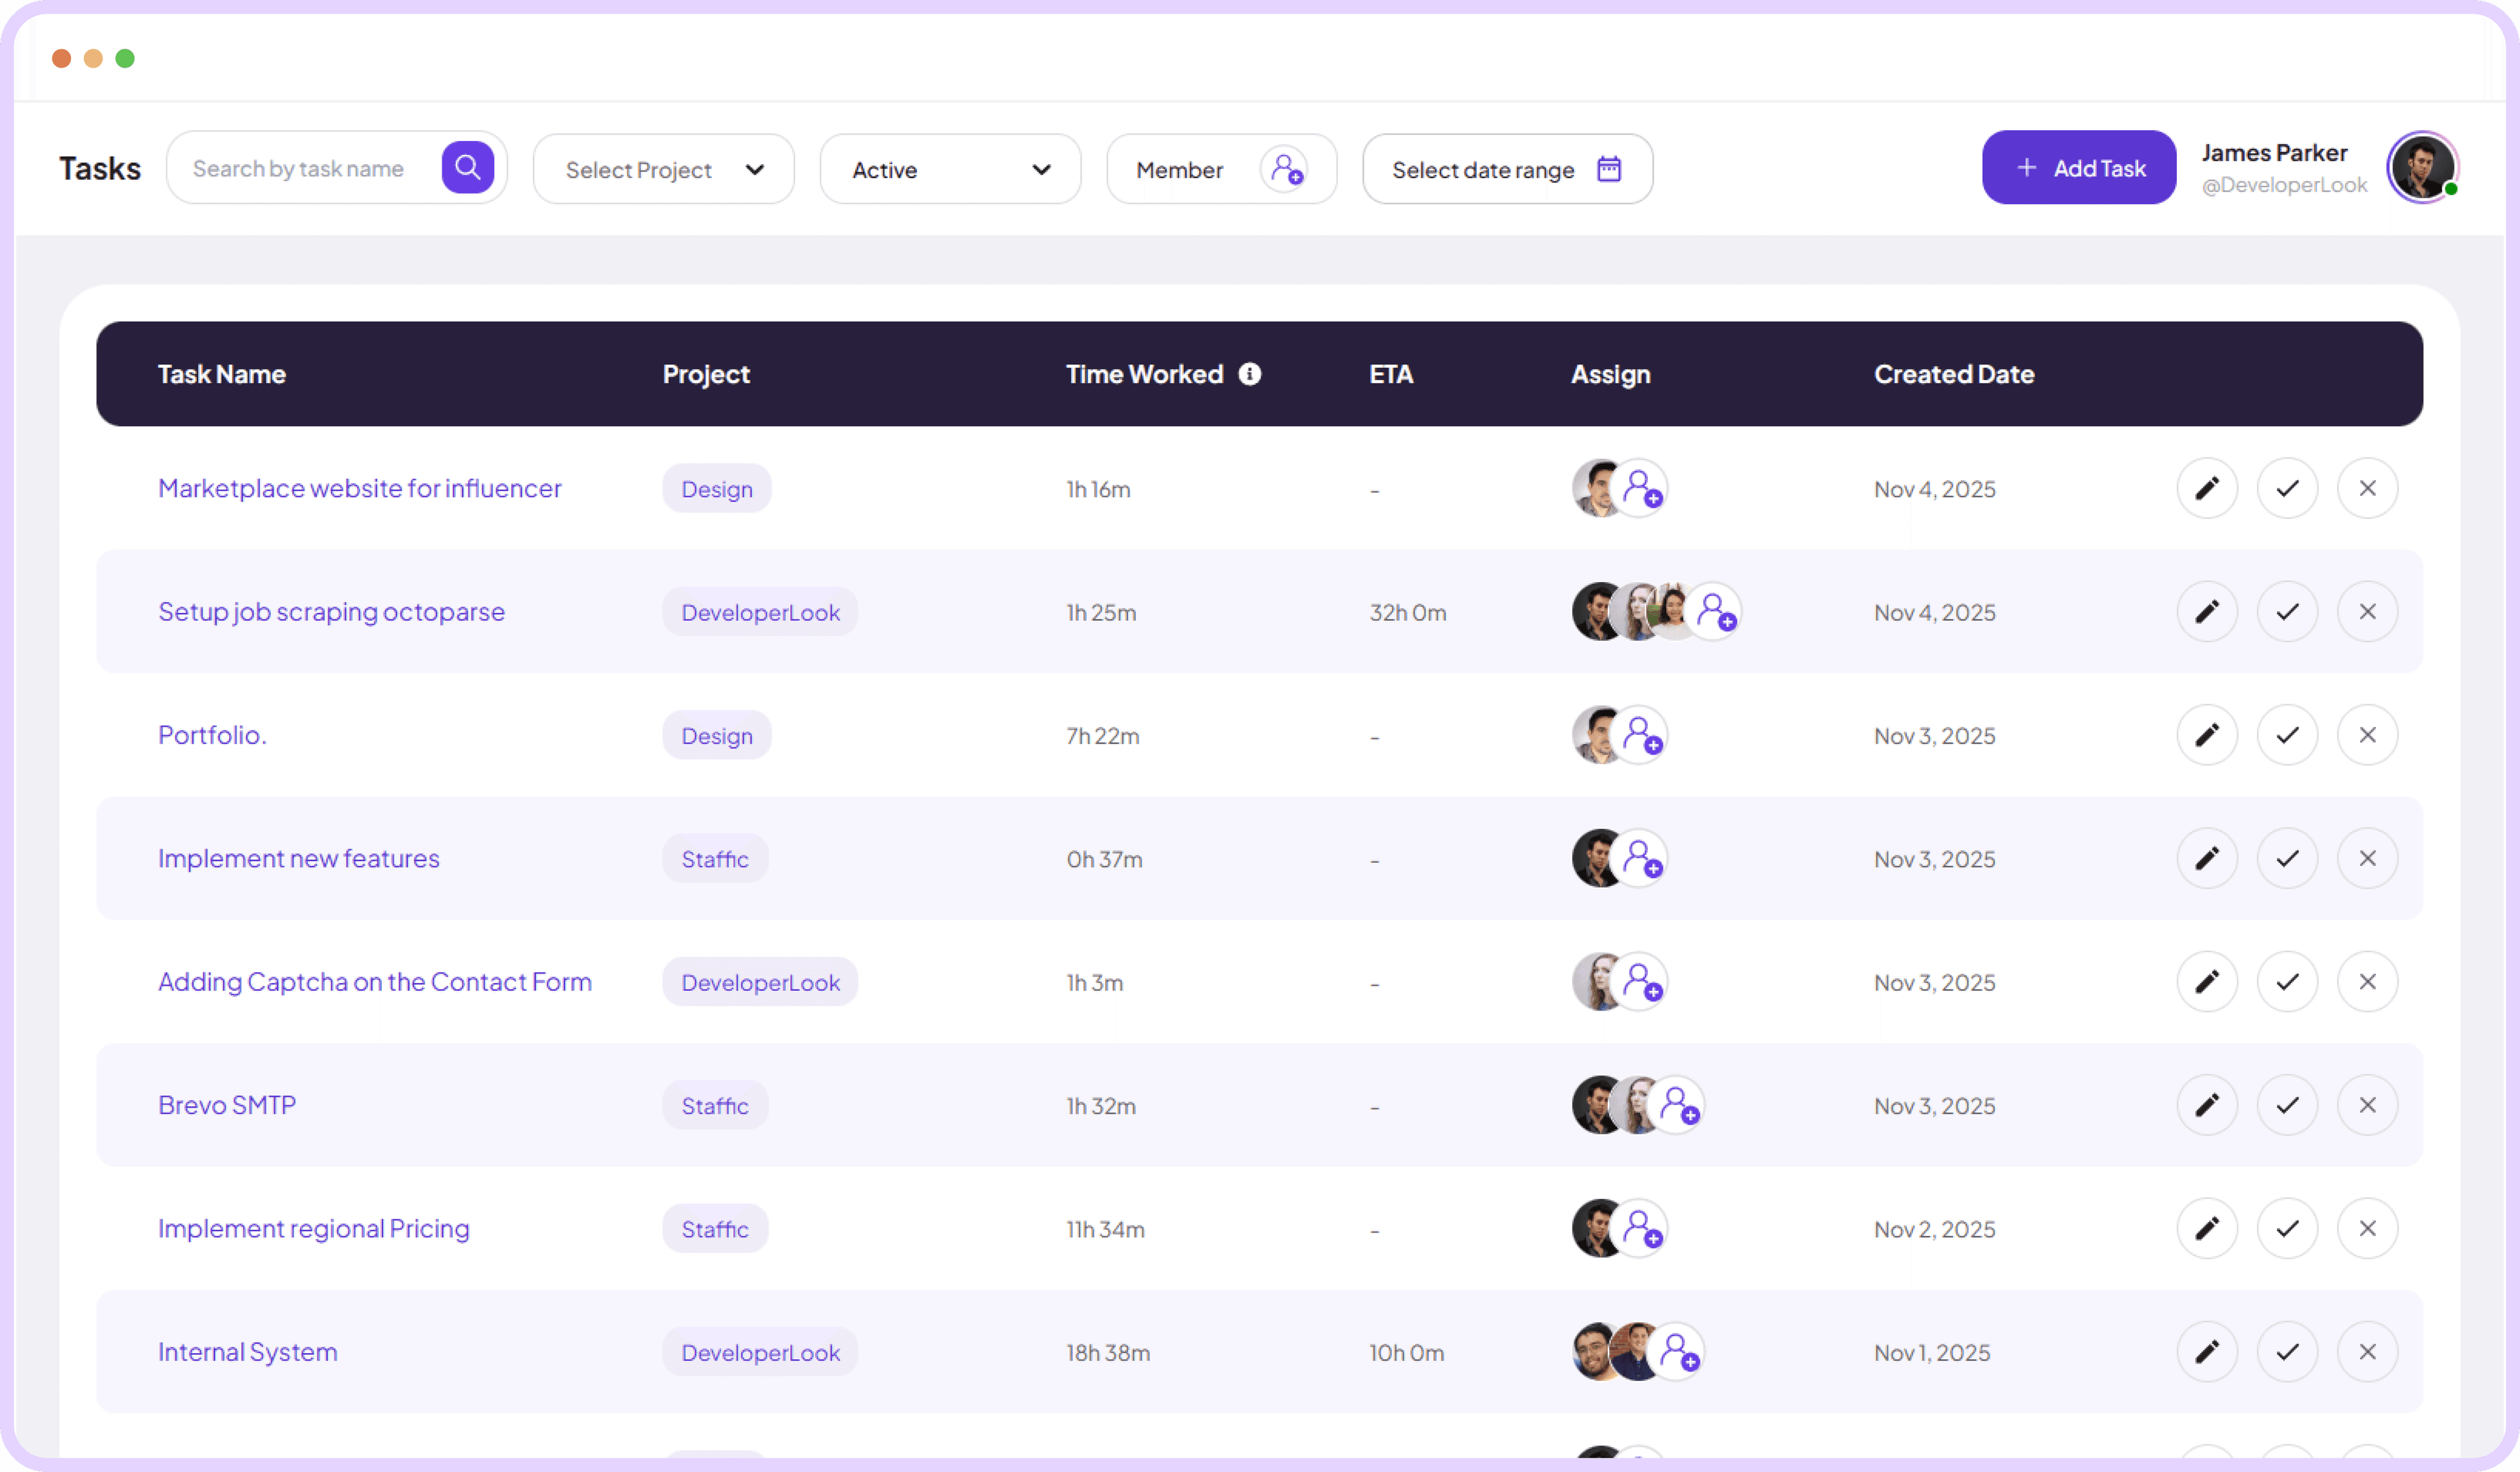Image resolution: width=2520 pixels, height=1472 pixels.
Task: Mark Setup job scraping octoparse as done
Action: pyautogui.click(x=2287, y=611)
